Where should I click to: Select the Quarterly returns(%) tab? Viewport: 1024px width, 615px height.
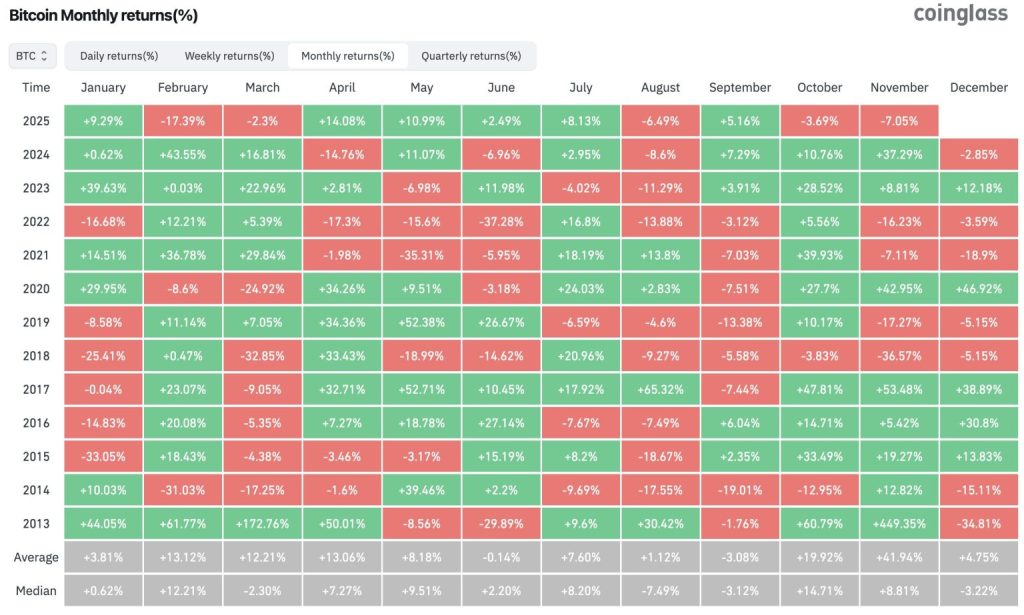click(x=470, y=56)
